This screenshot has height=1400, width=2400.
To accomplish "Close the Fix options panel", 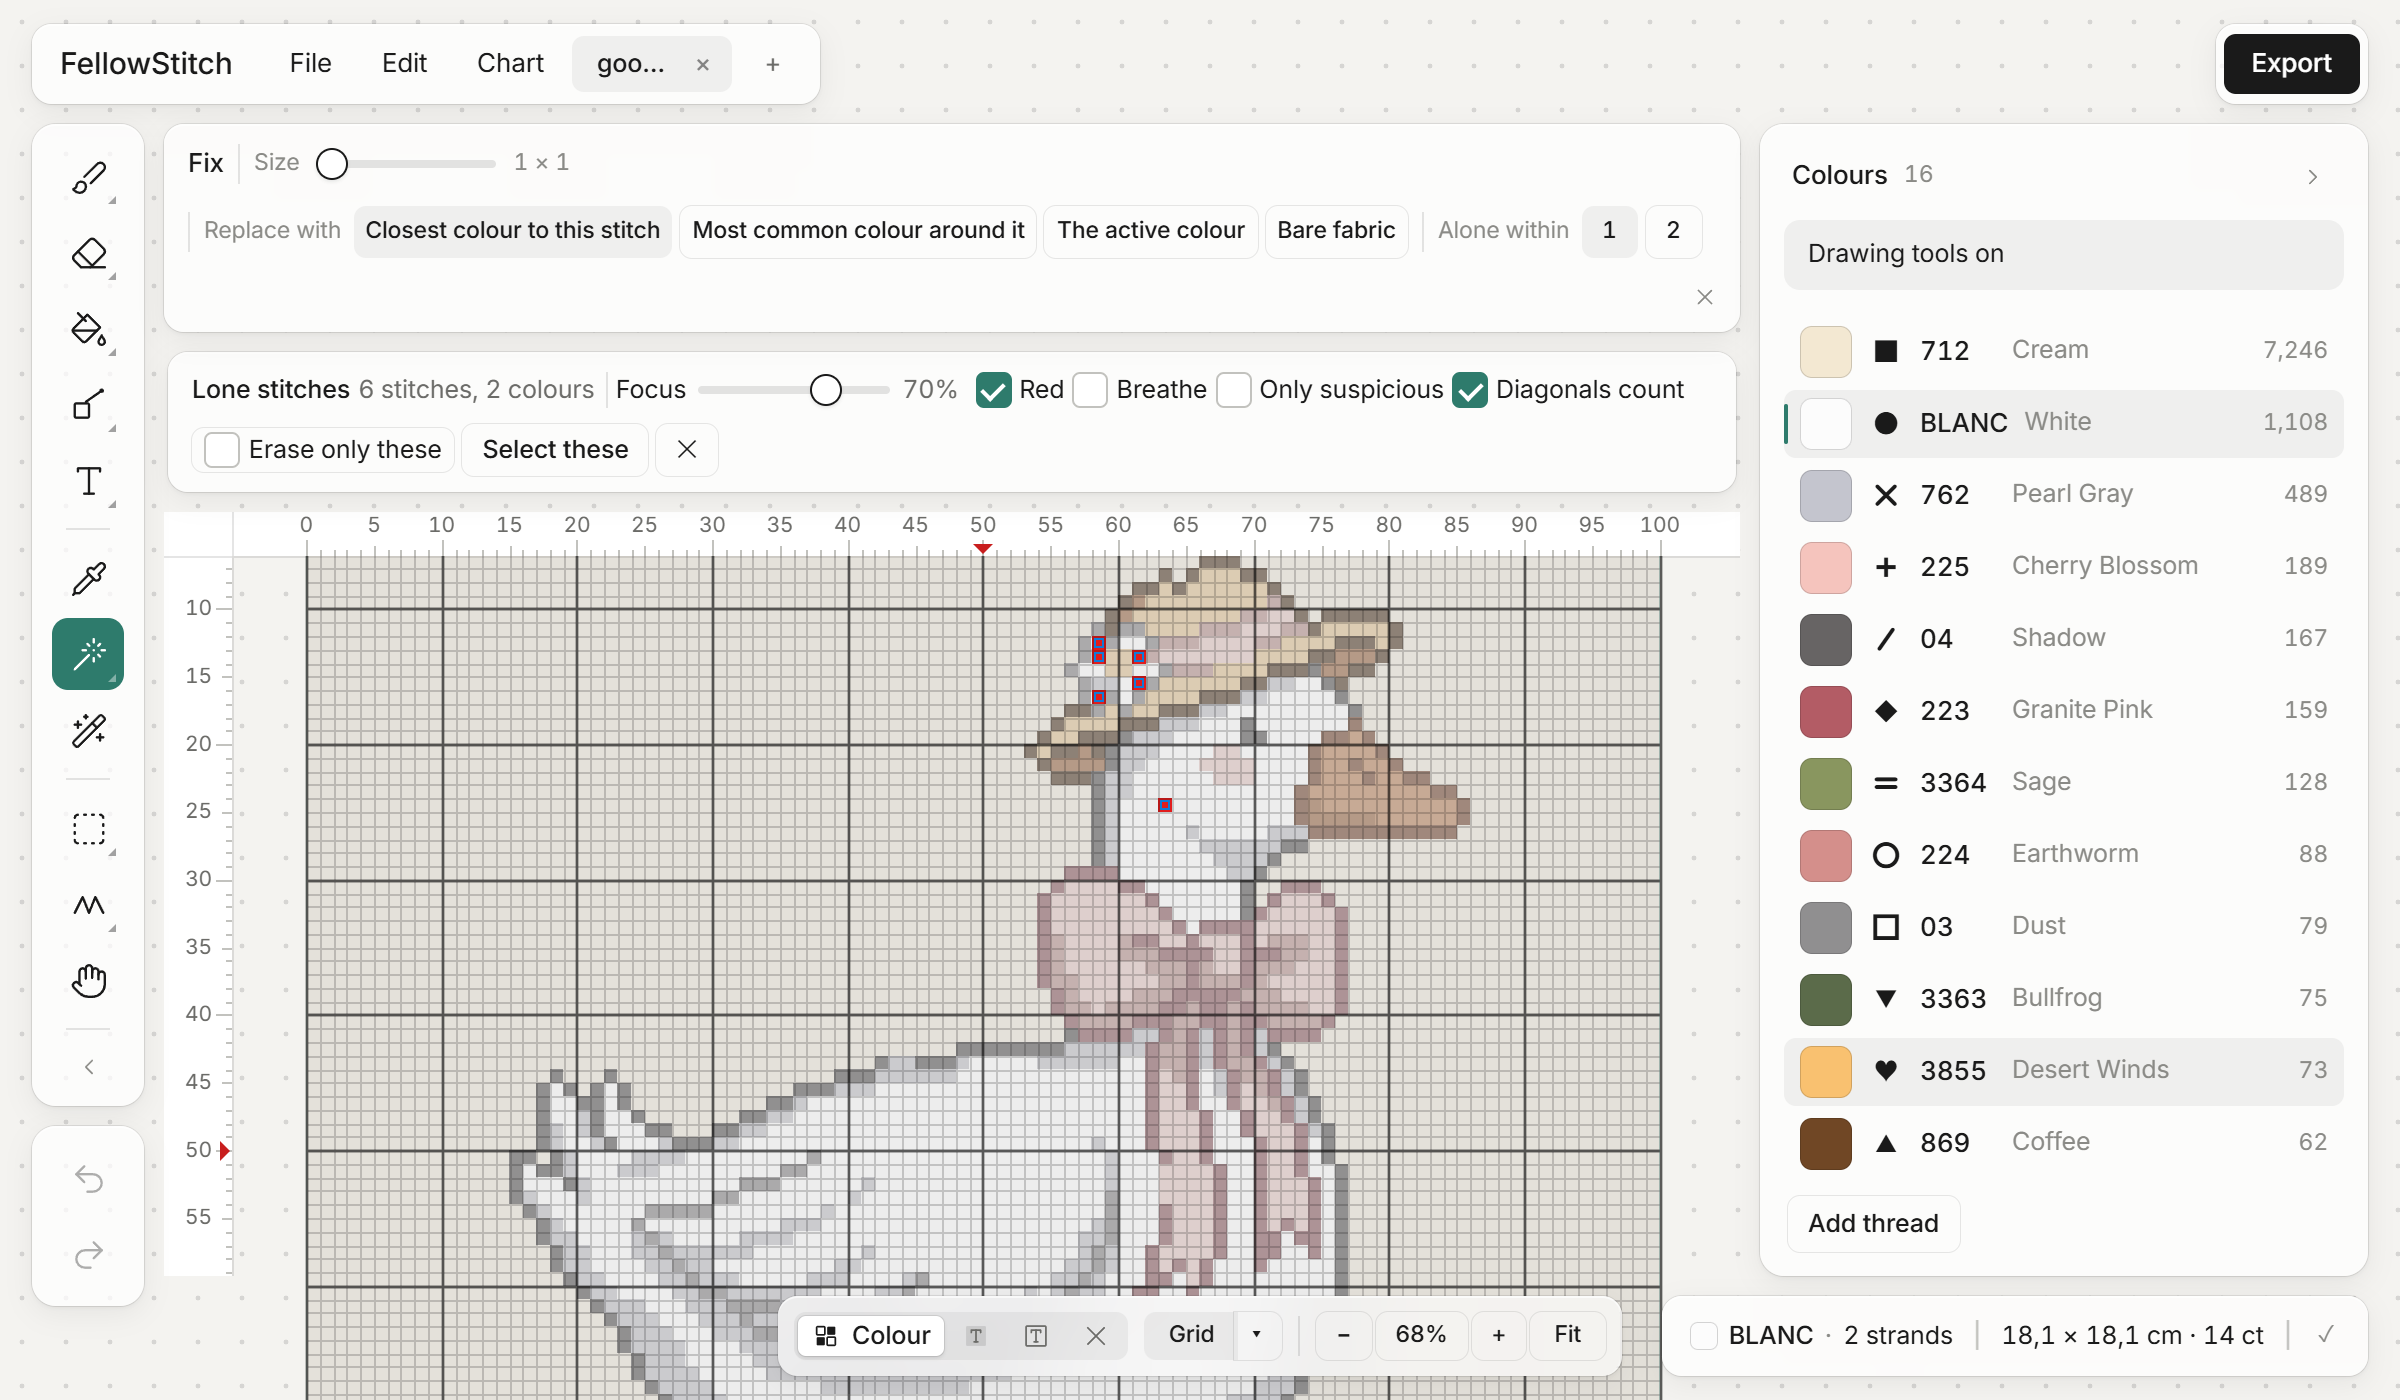I will pos(1705,297).
